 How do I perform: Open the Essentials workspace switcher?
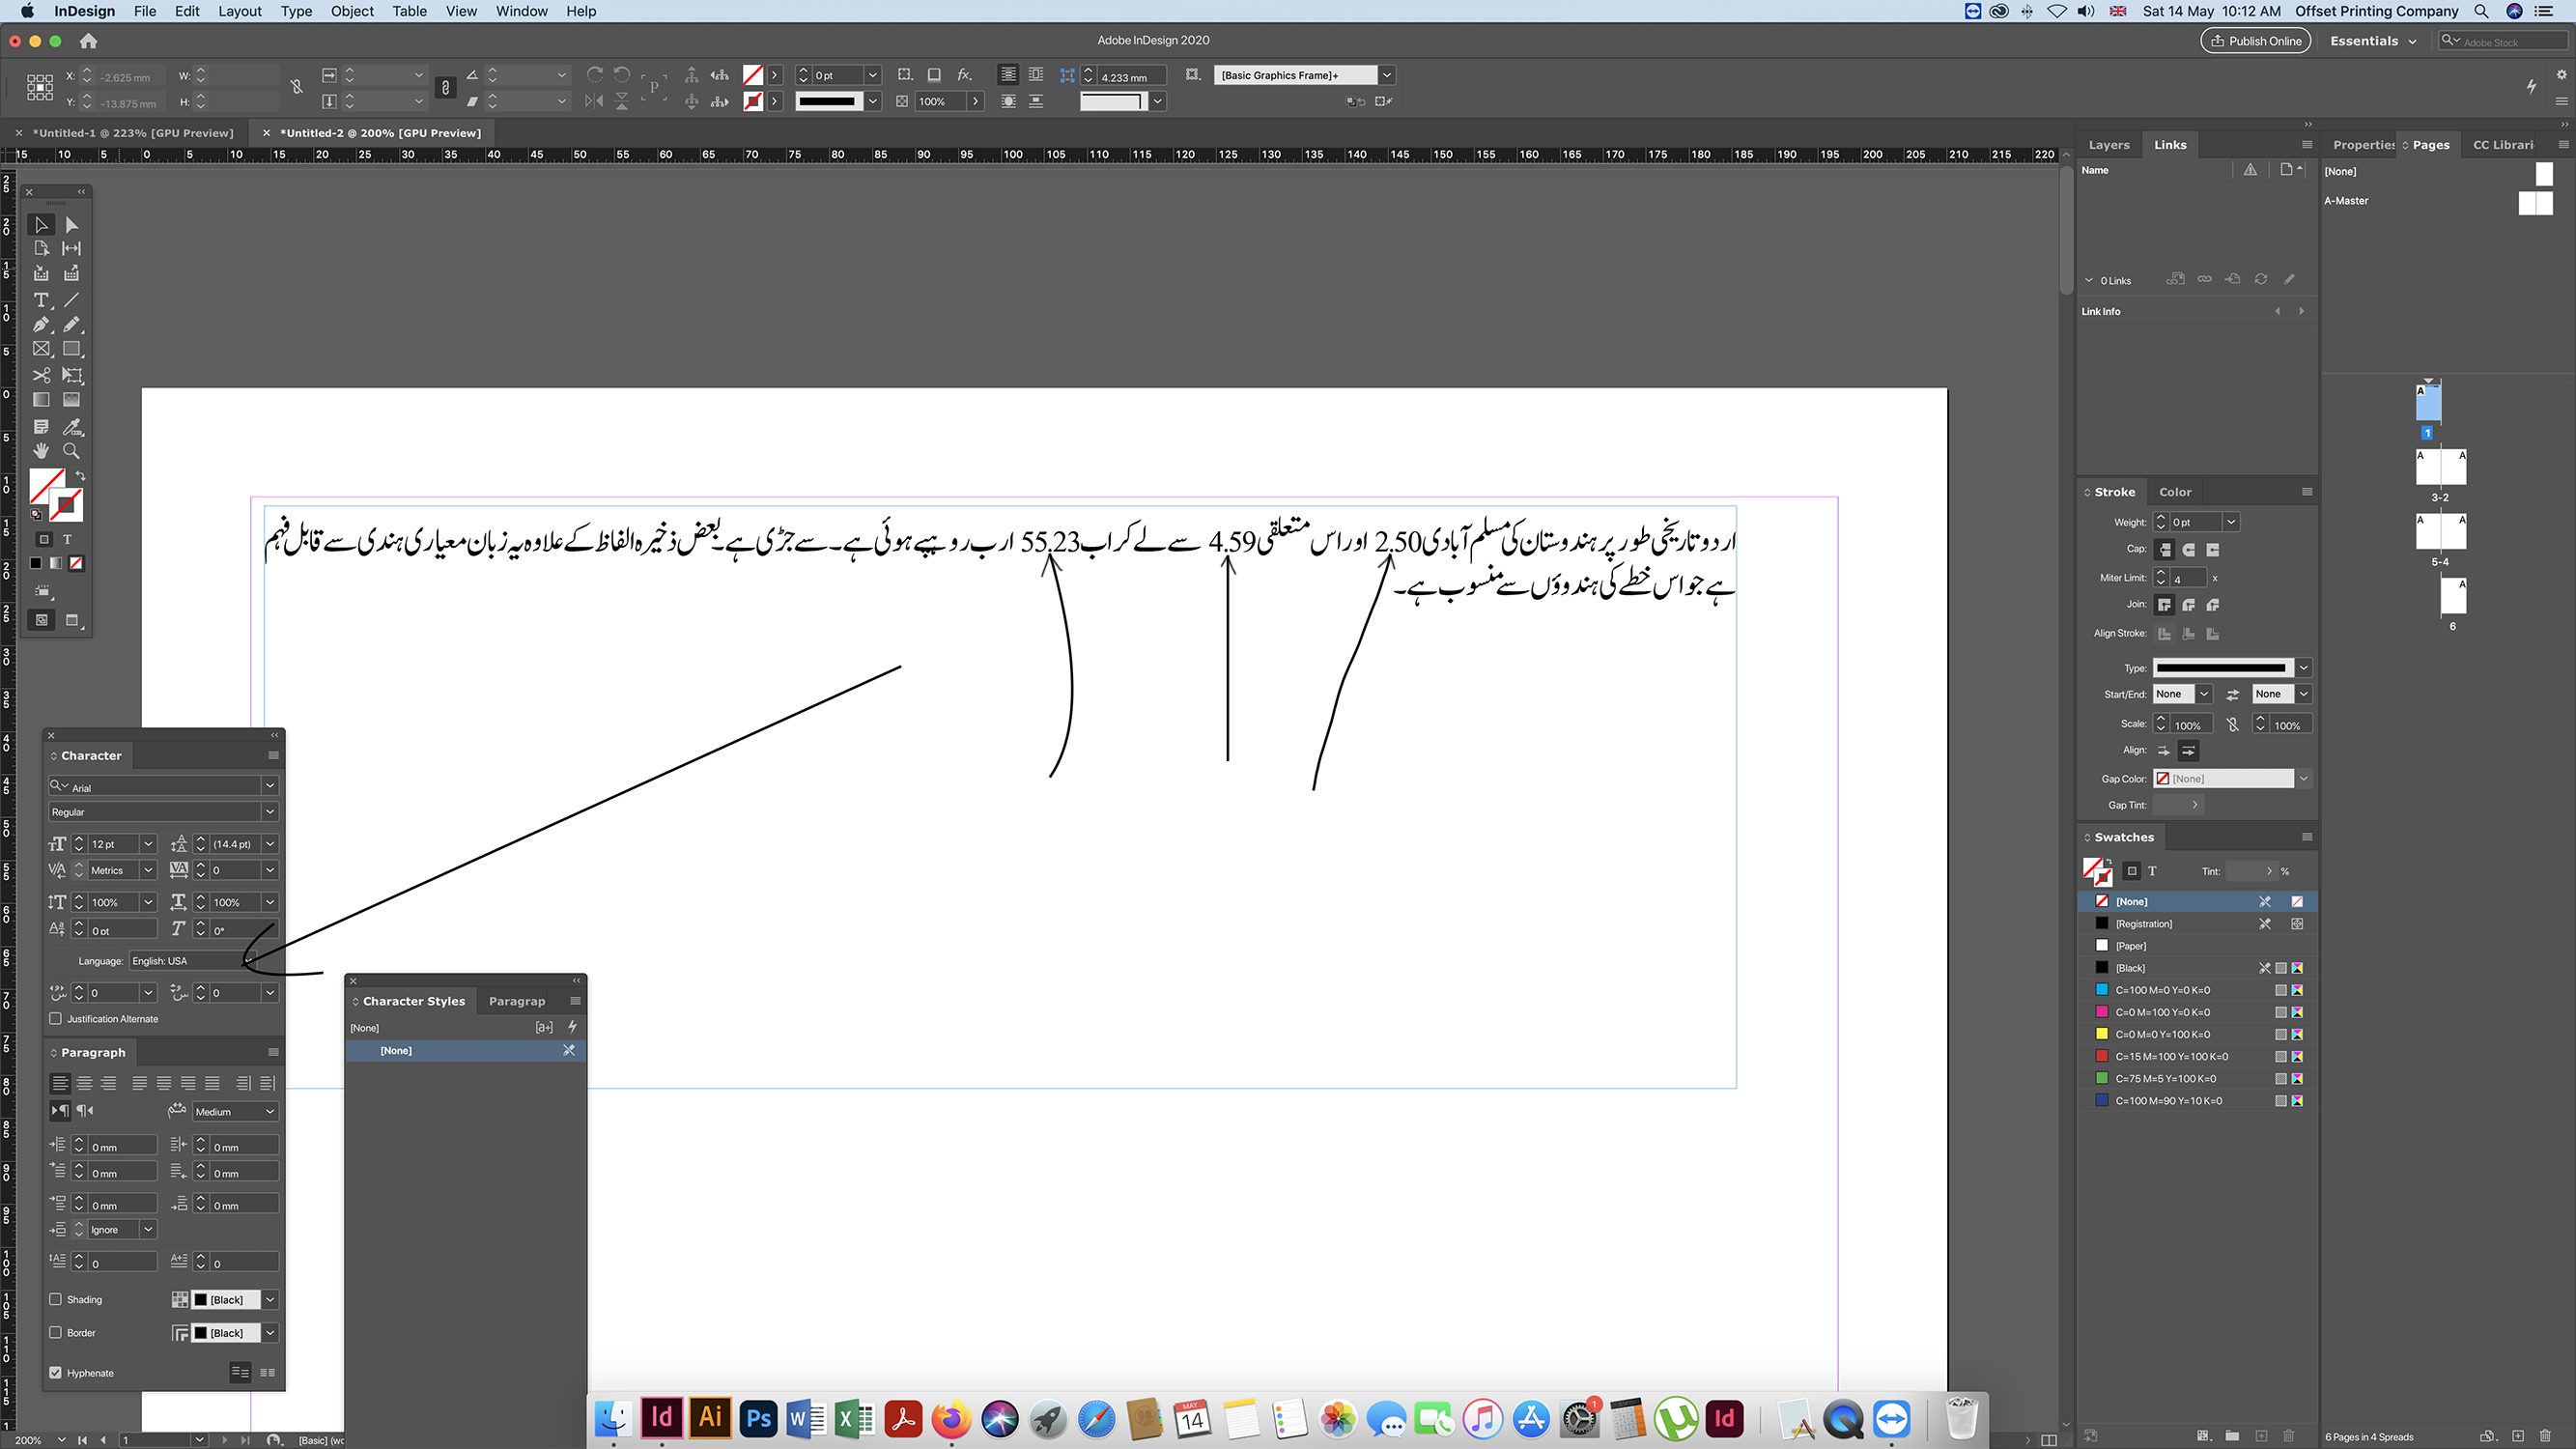pos(2371,40)
